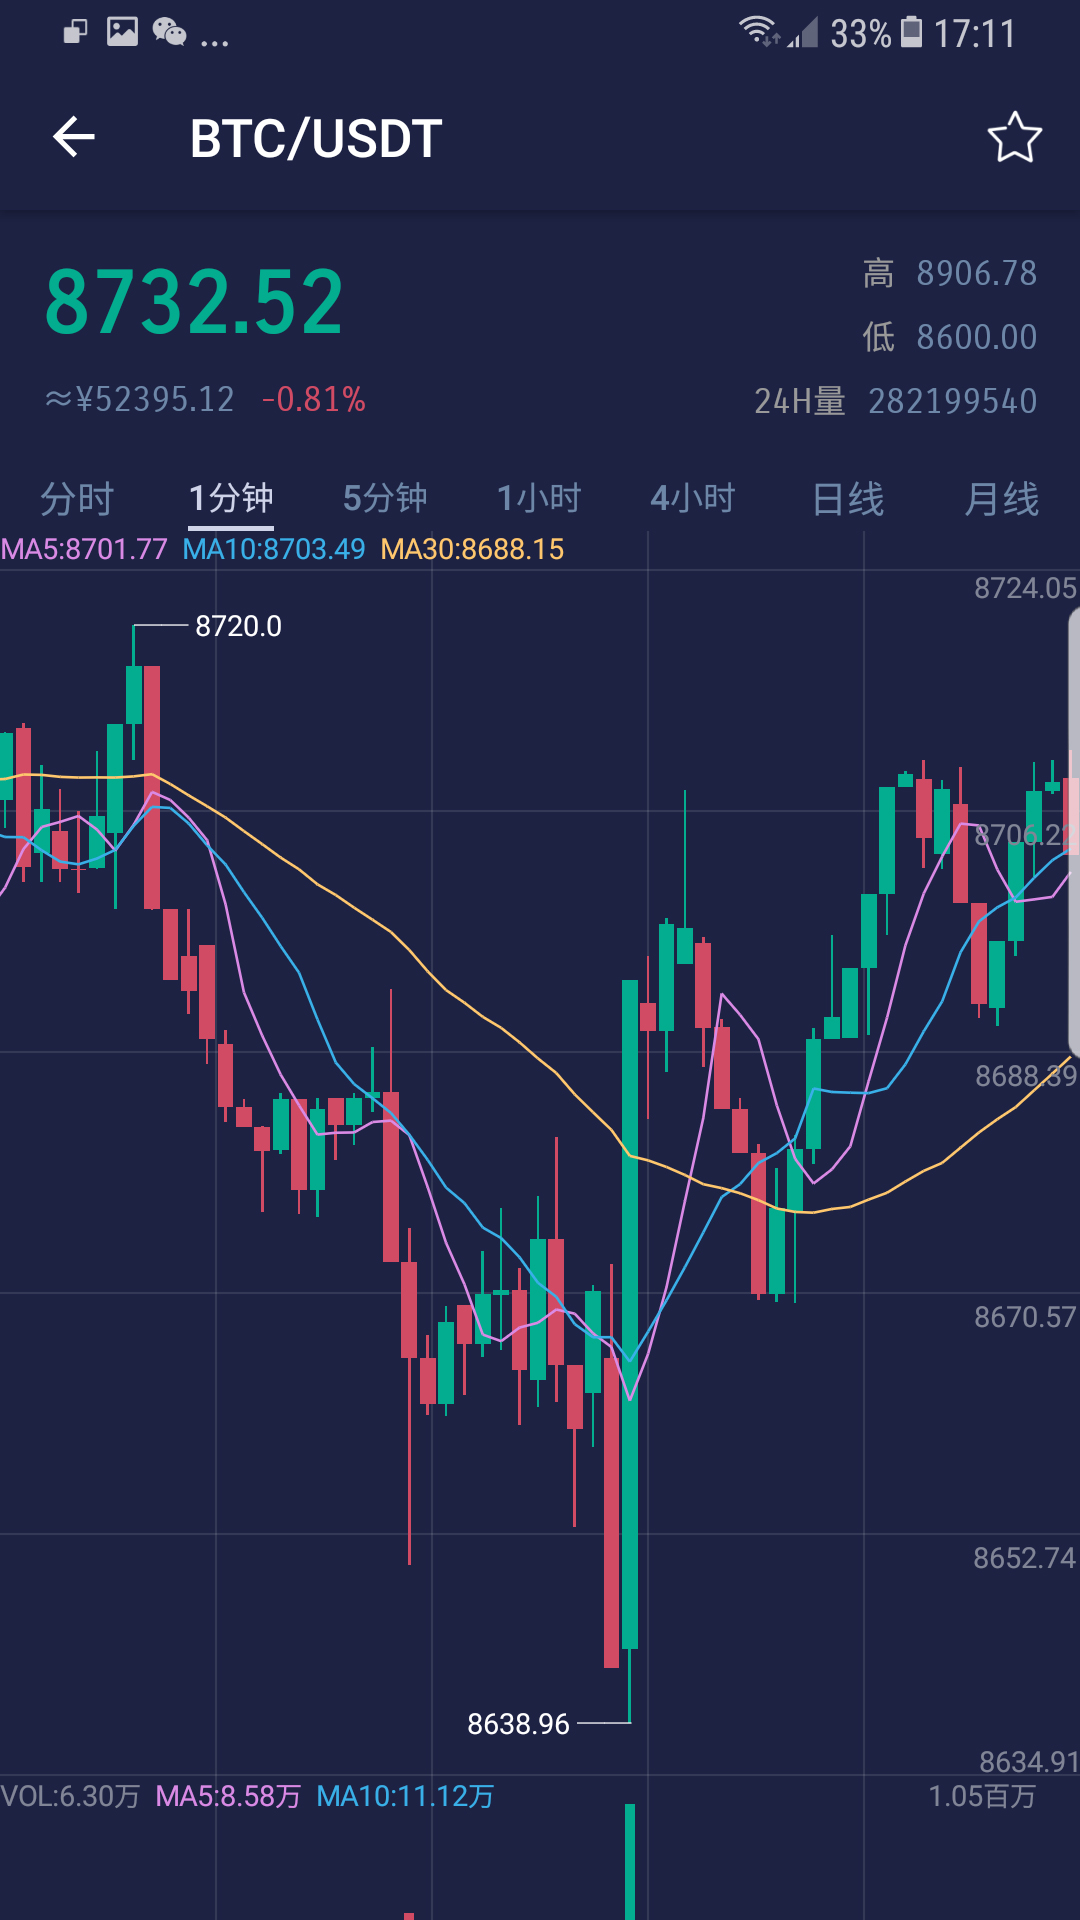Tap the battery icon in status bar

[x=911, y=32]
